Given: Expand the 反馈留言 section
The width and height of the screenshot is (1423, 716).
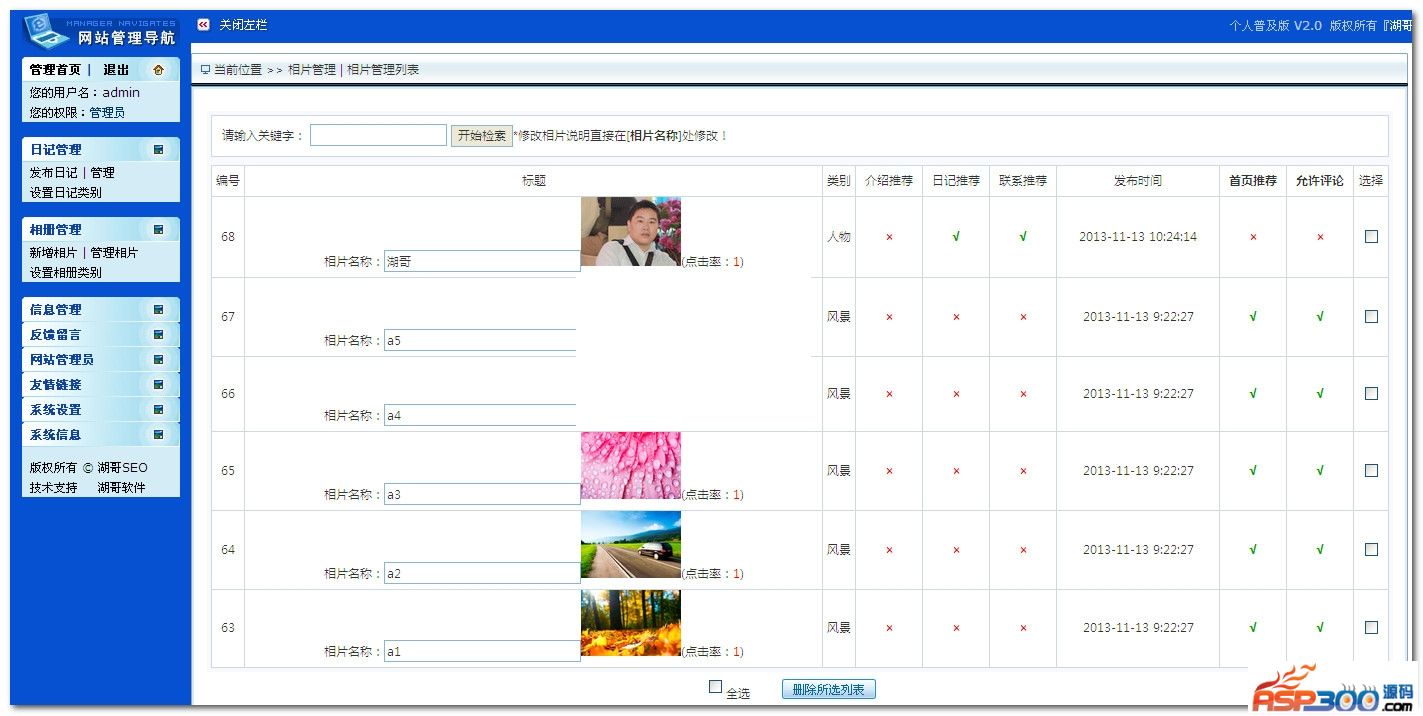Looking at the screenshot, I should (x=101, y=335).
